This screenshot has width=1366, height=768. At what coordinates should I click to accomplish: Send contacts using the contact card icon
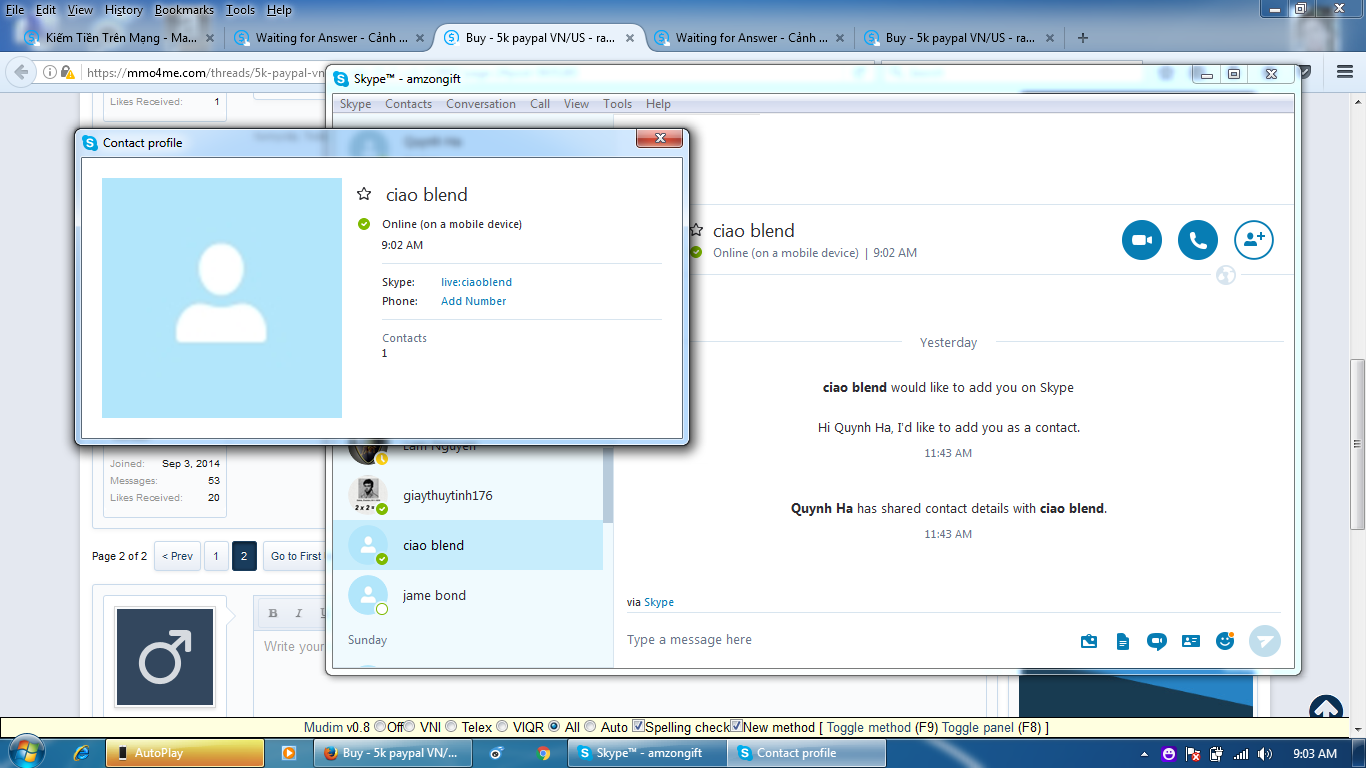point(1191,641)
